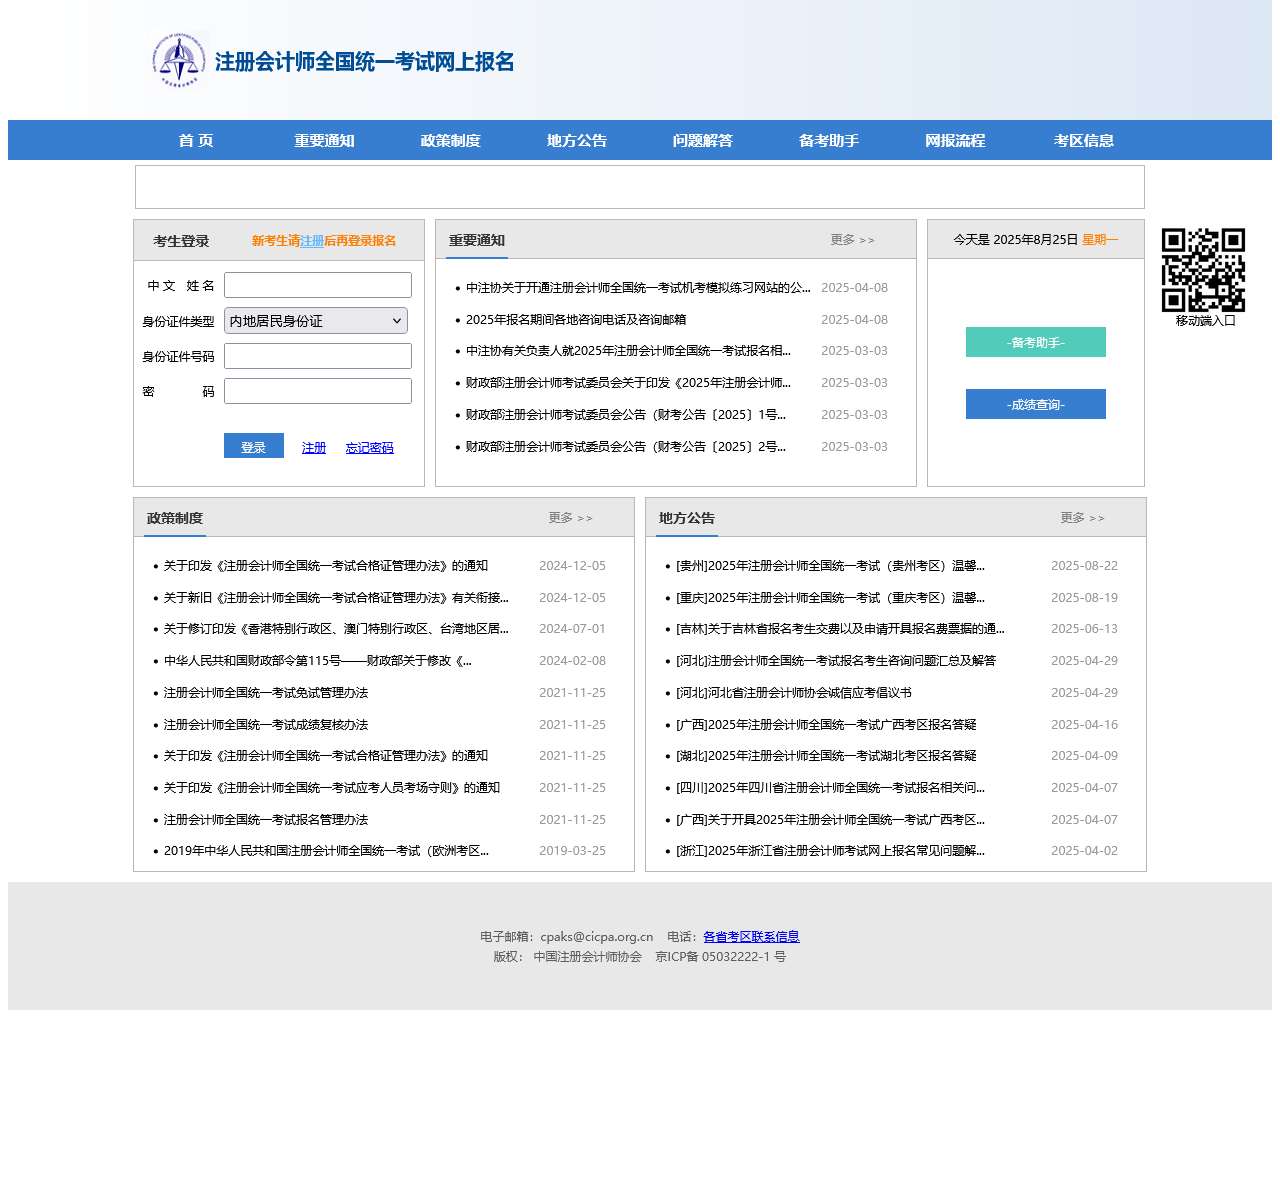This screenshot has height=1195, width=1280.
Task: Select 网报流程 from the navigation bar
Action: [x=955, y=140]
